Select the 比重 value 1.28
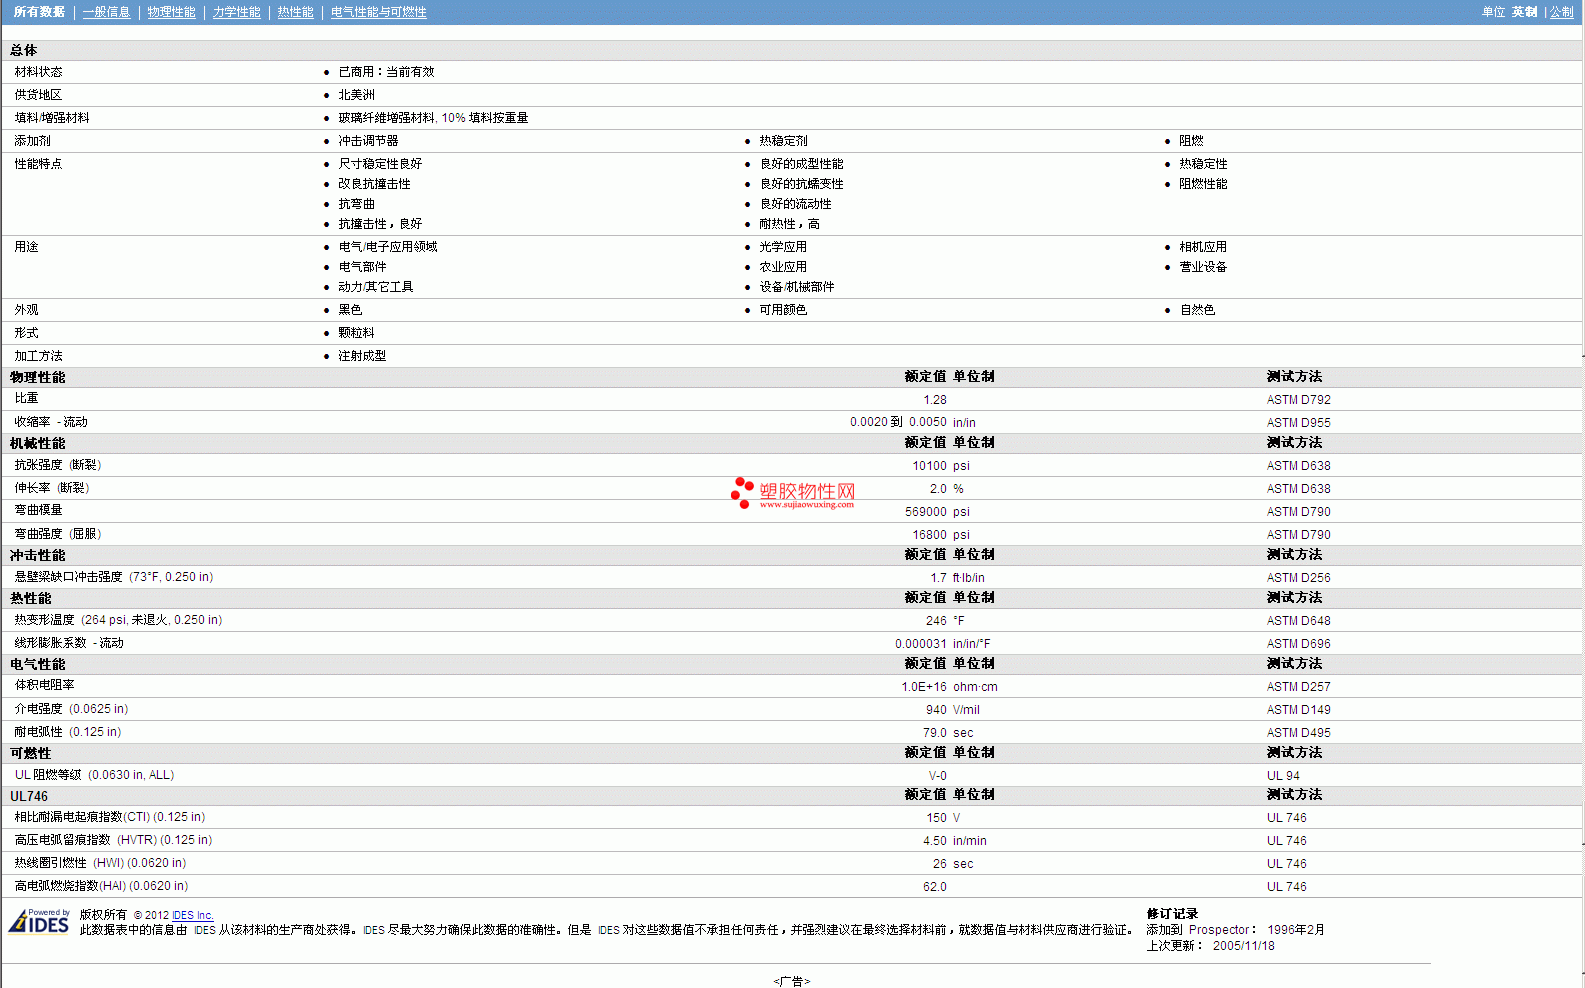The width and height of the screenshot is (1585, 988). click(935, 400)
